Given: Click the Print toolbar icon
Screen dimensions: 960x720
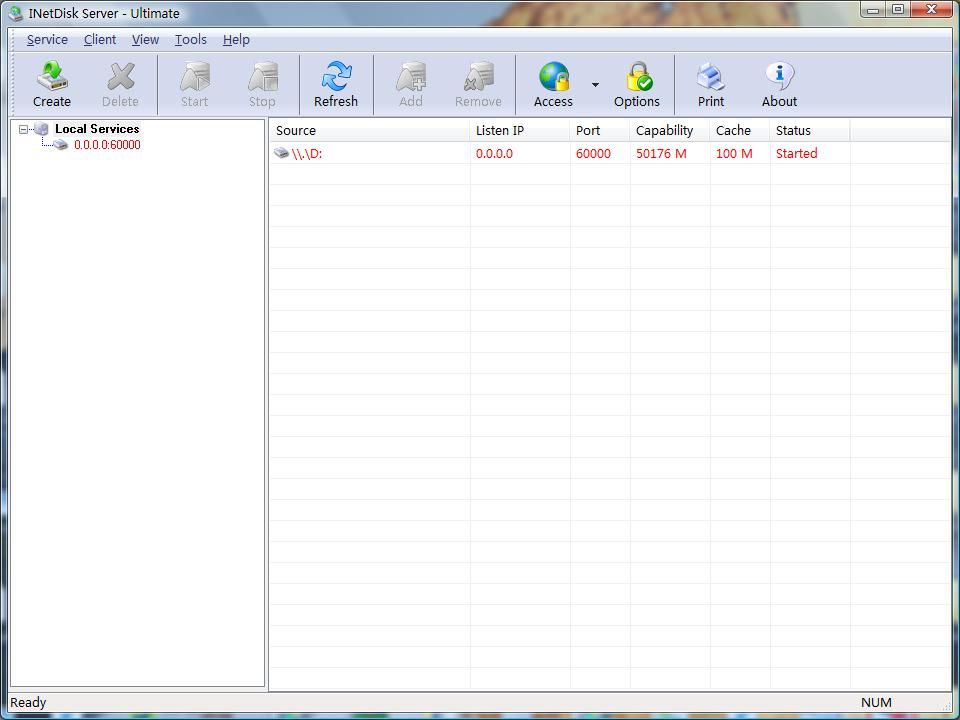Looking at the screenshot, I should pos(711,78).
